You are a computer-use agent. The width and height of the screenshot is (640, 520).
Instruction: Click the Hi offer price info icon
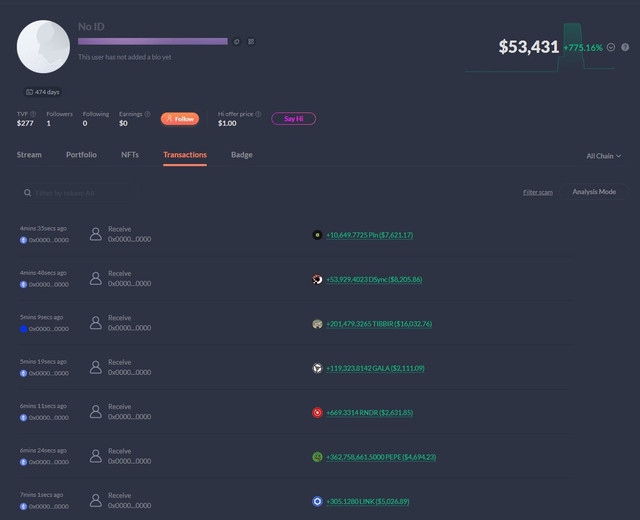[258, 114]
